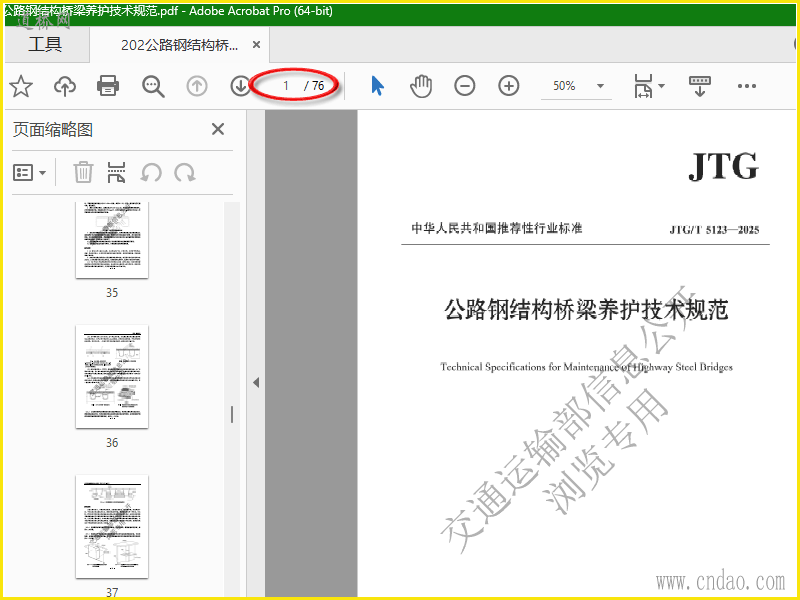Select page 35 thumbnail
The height and width of the screenshot is (600, 800).
tap(112, 240)
